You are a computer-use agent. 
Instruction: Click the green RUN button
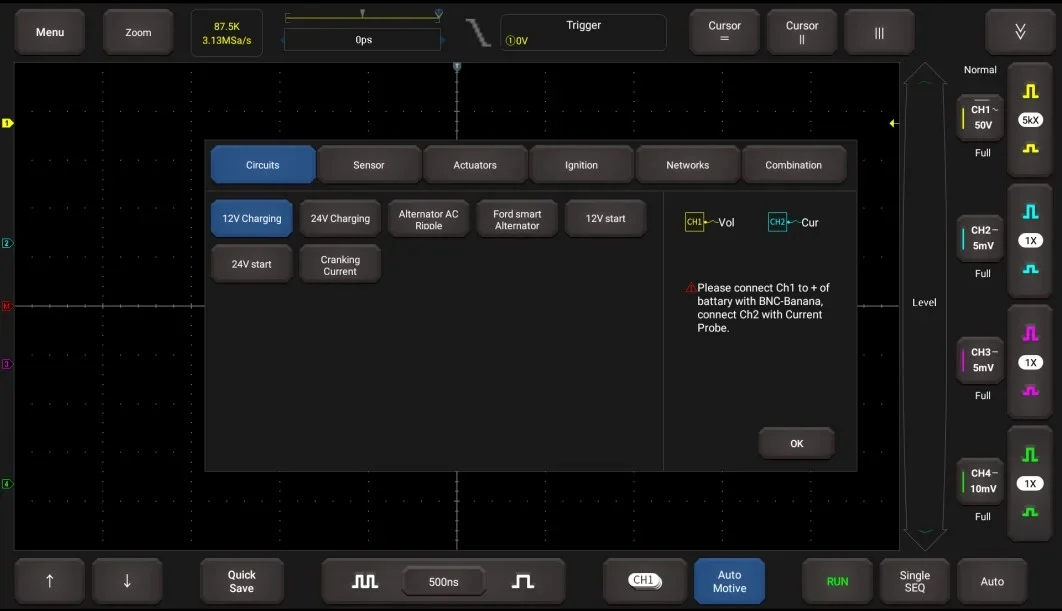[837, 581]
